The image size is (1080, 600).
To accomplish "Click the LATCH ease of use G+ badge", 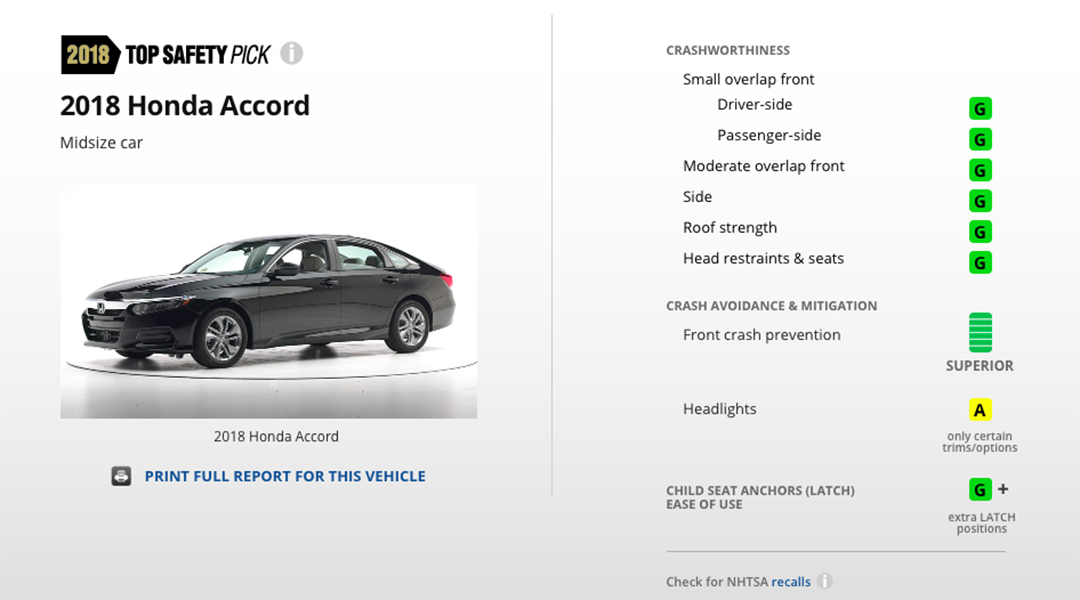I will point(988,490).
